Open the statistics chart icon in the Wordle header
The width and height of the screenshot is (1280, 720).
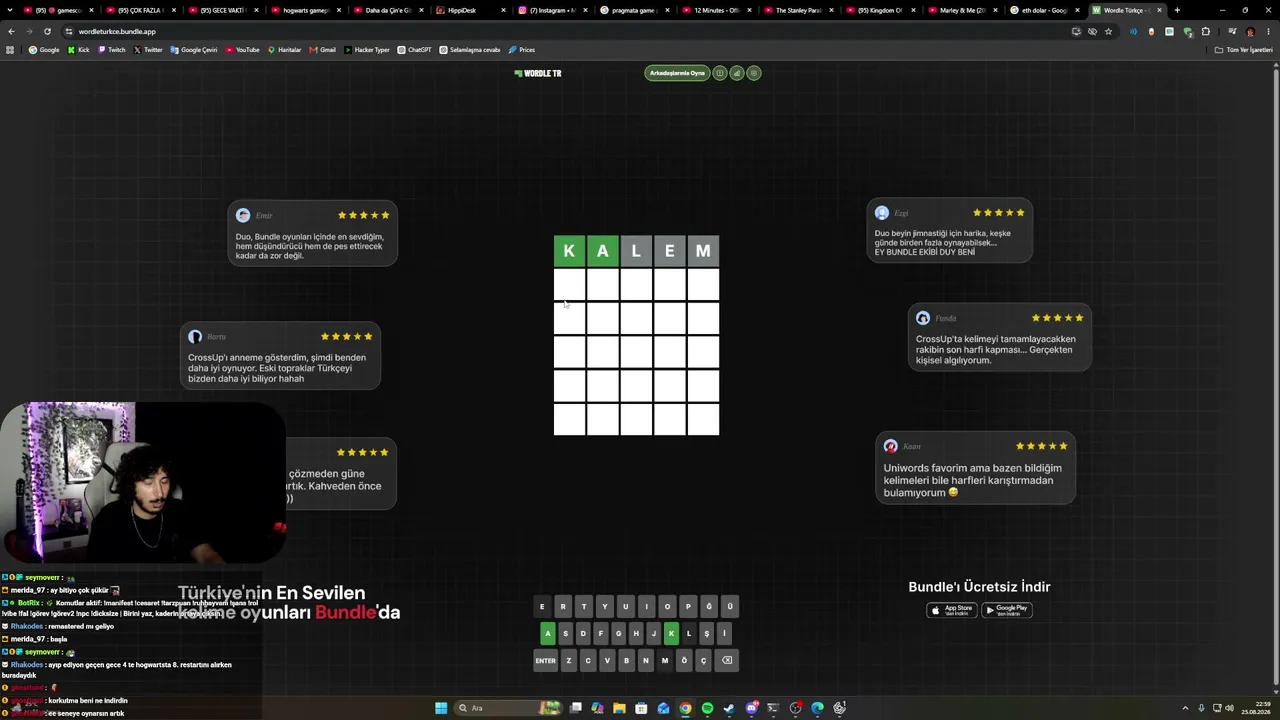(737, 73)
